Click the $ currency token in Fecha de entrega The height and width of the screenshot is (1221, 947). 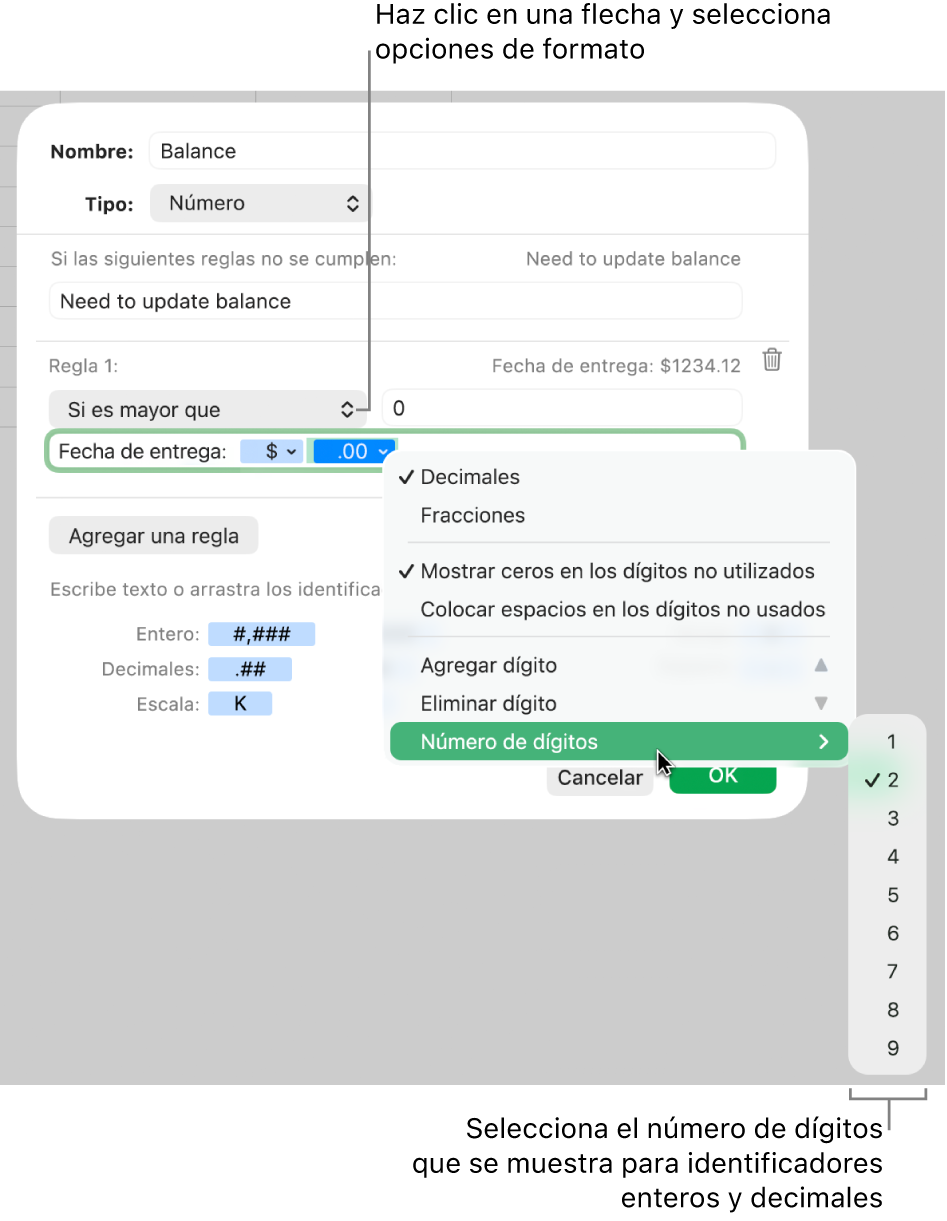(271, 451)
